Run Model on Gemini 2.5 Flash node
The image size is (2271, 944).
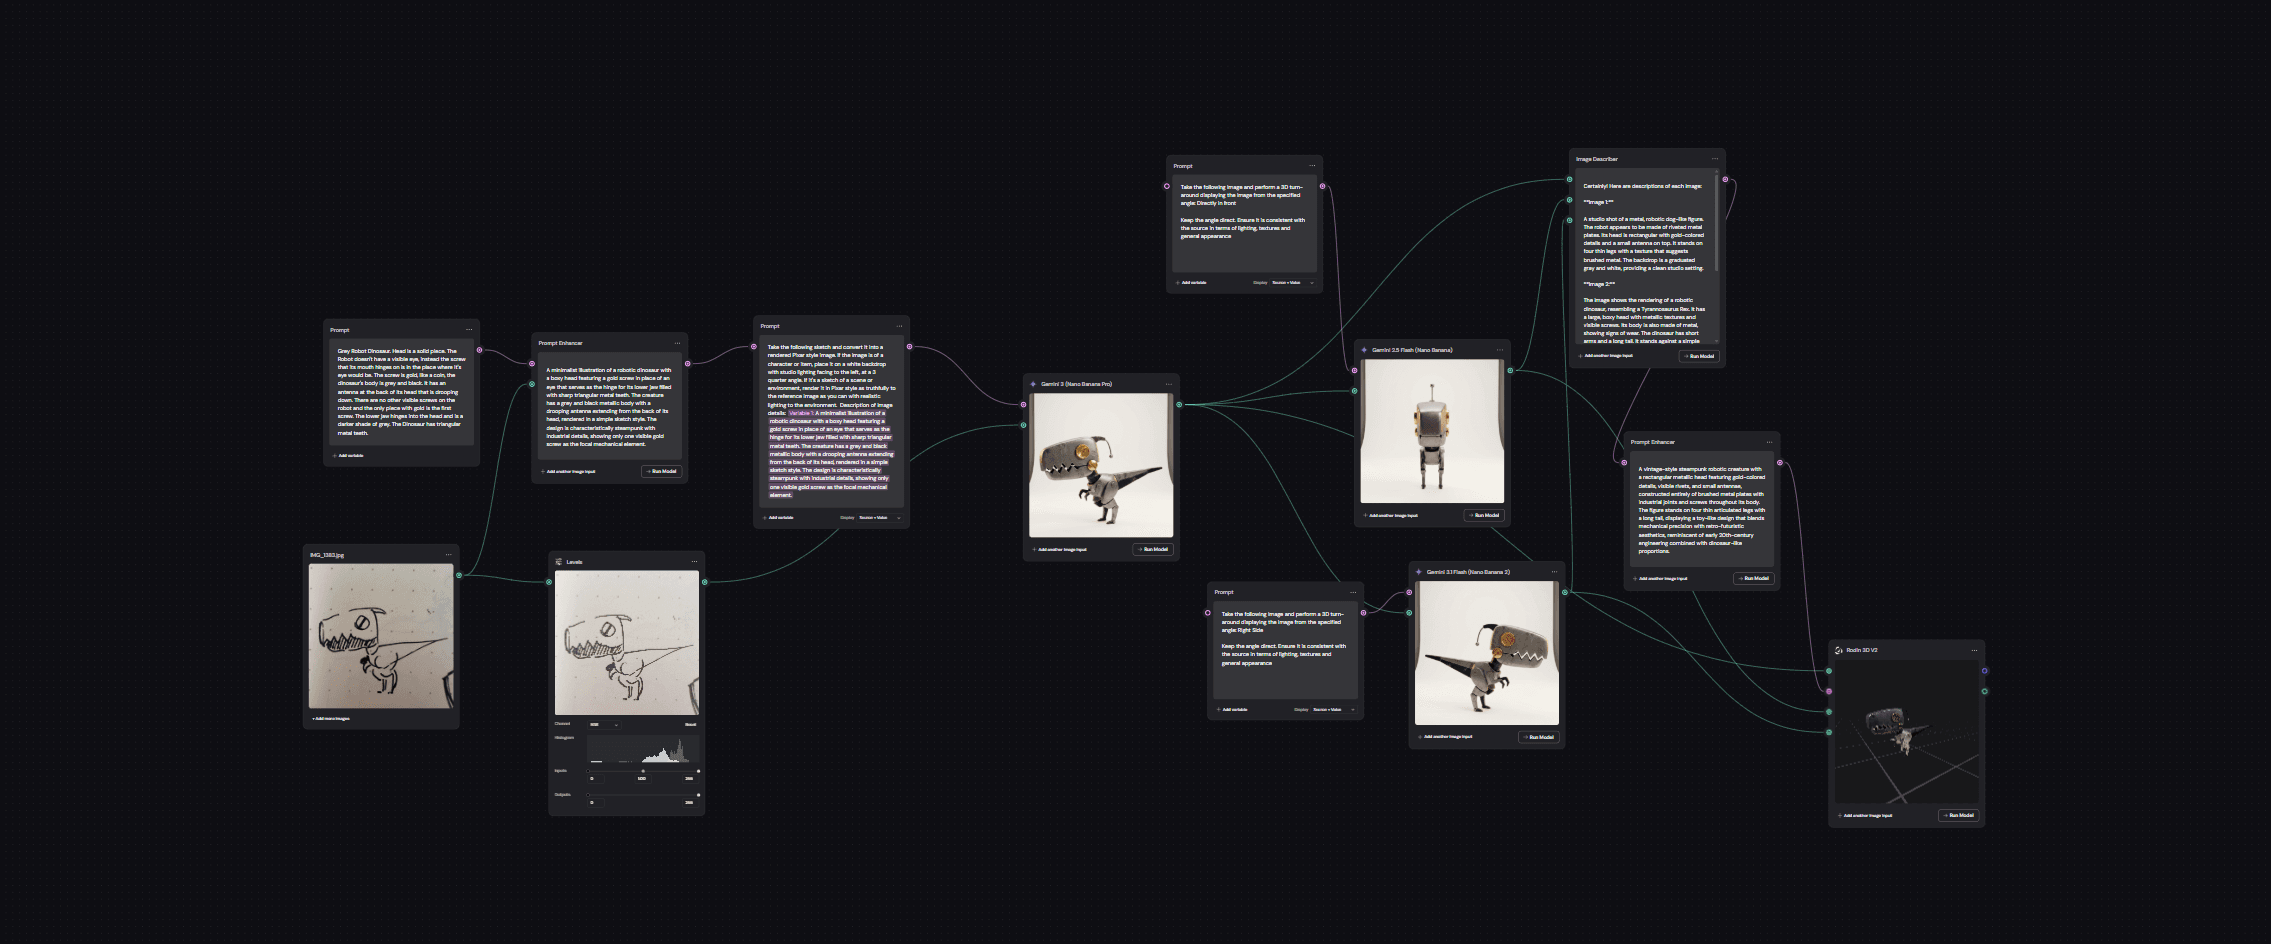pyautogui.click(x=1484, y=515)
